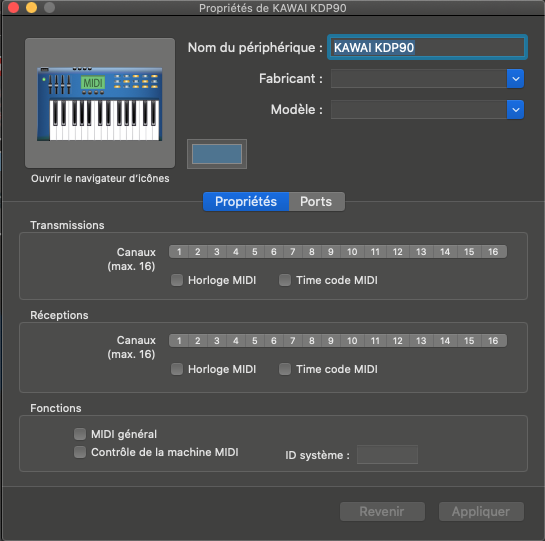This screenshot has width=545, height=541.
Task: Click the ID système input field
Action: [x=387, y=454]
